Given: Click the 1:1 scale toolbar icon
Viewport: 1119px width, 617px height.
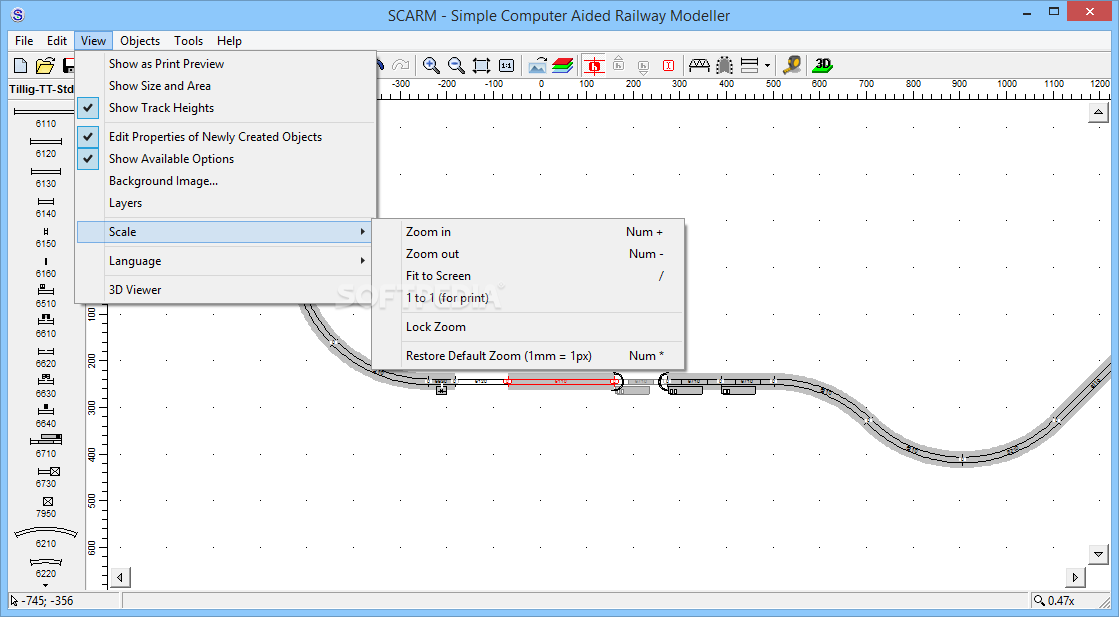Looking at the screenshot, I should pos(506,66).
